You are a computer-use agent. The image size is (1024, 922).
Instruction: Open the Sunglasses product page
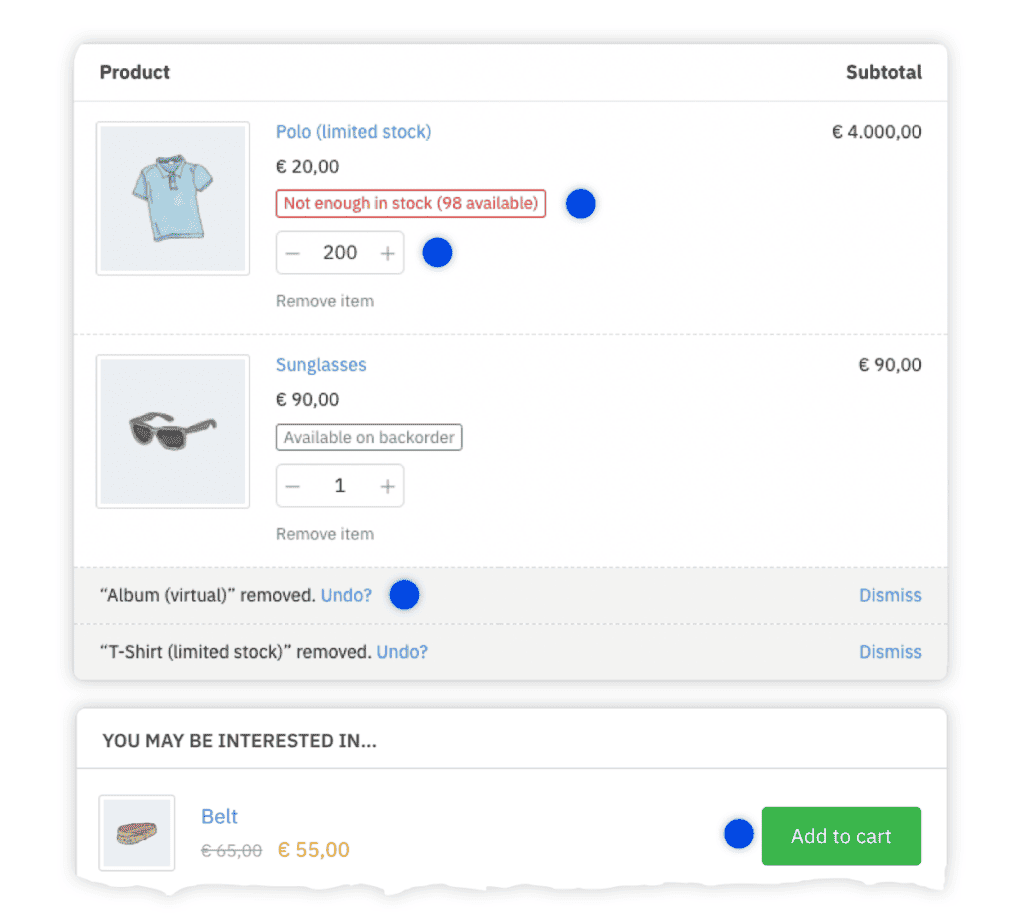pyautogui.click(x=320, y=364)
